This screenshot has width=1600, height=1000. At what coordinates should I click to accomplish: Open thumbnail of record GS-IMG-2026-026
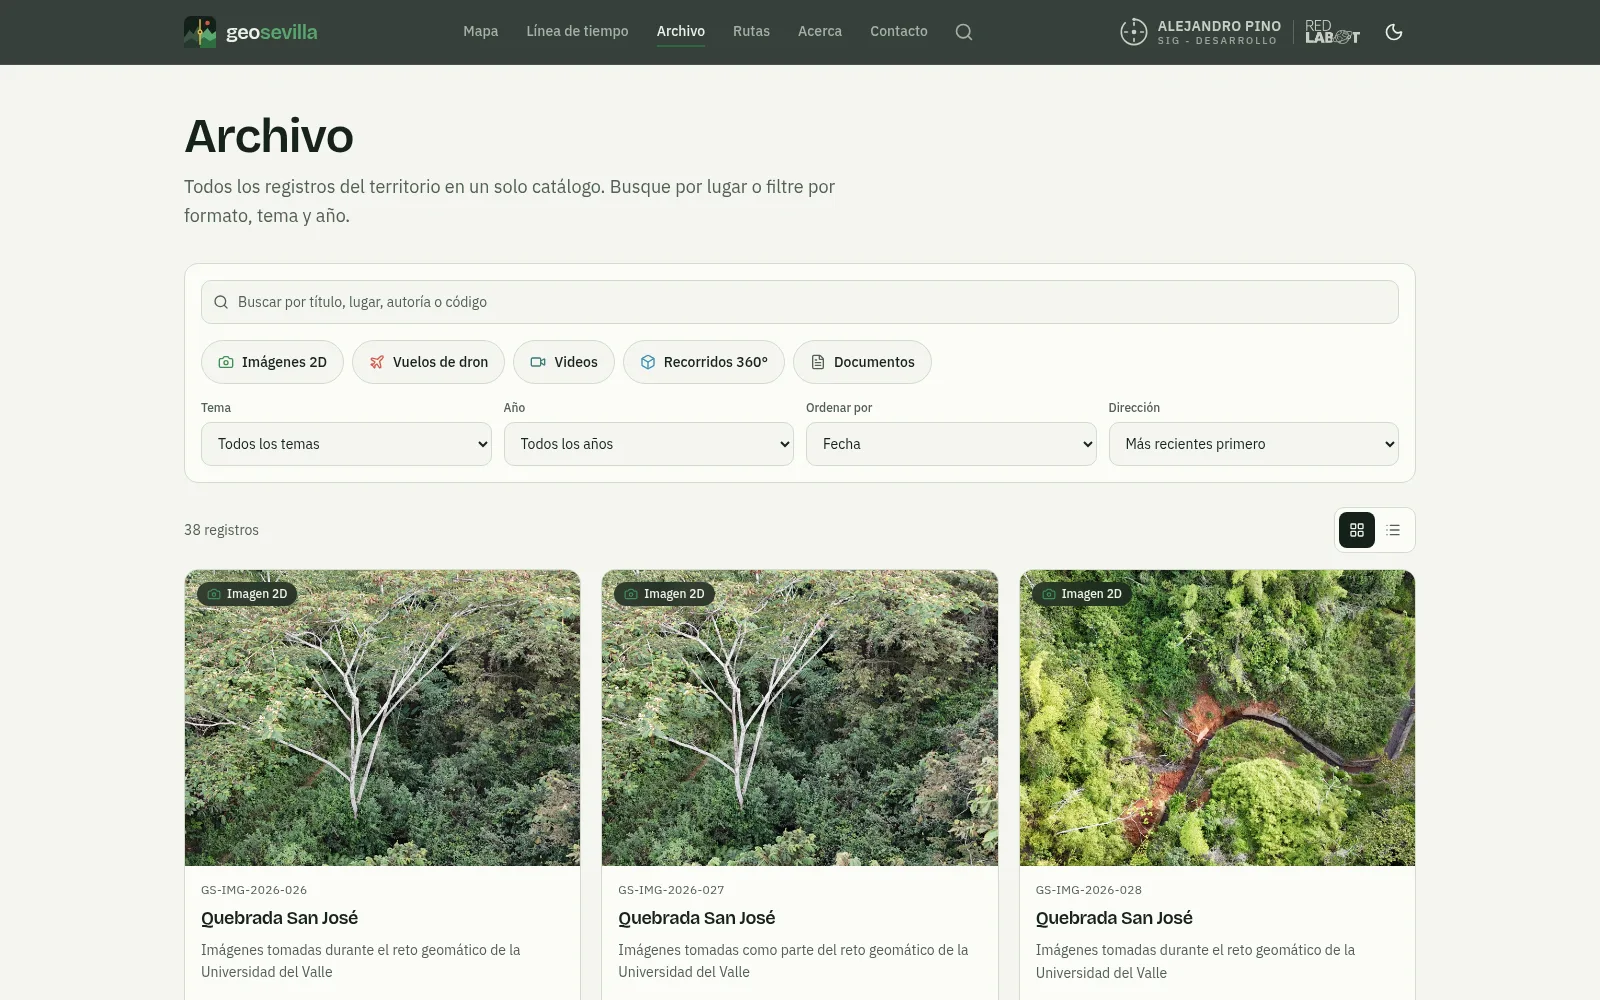[x=382, y=718]
